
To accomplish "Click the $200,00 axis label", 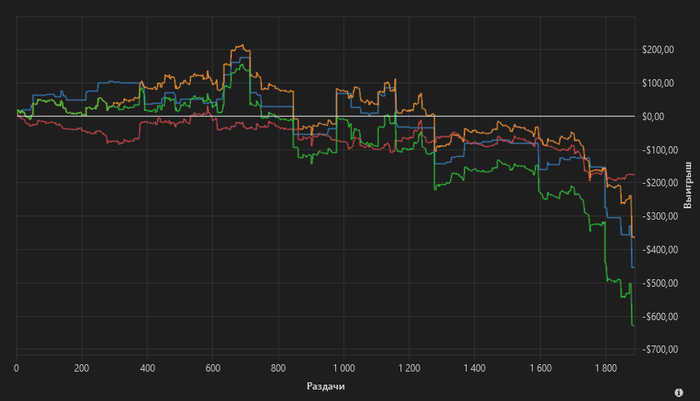I will (x=658, y=50).
